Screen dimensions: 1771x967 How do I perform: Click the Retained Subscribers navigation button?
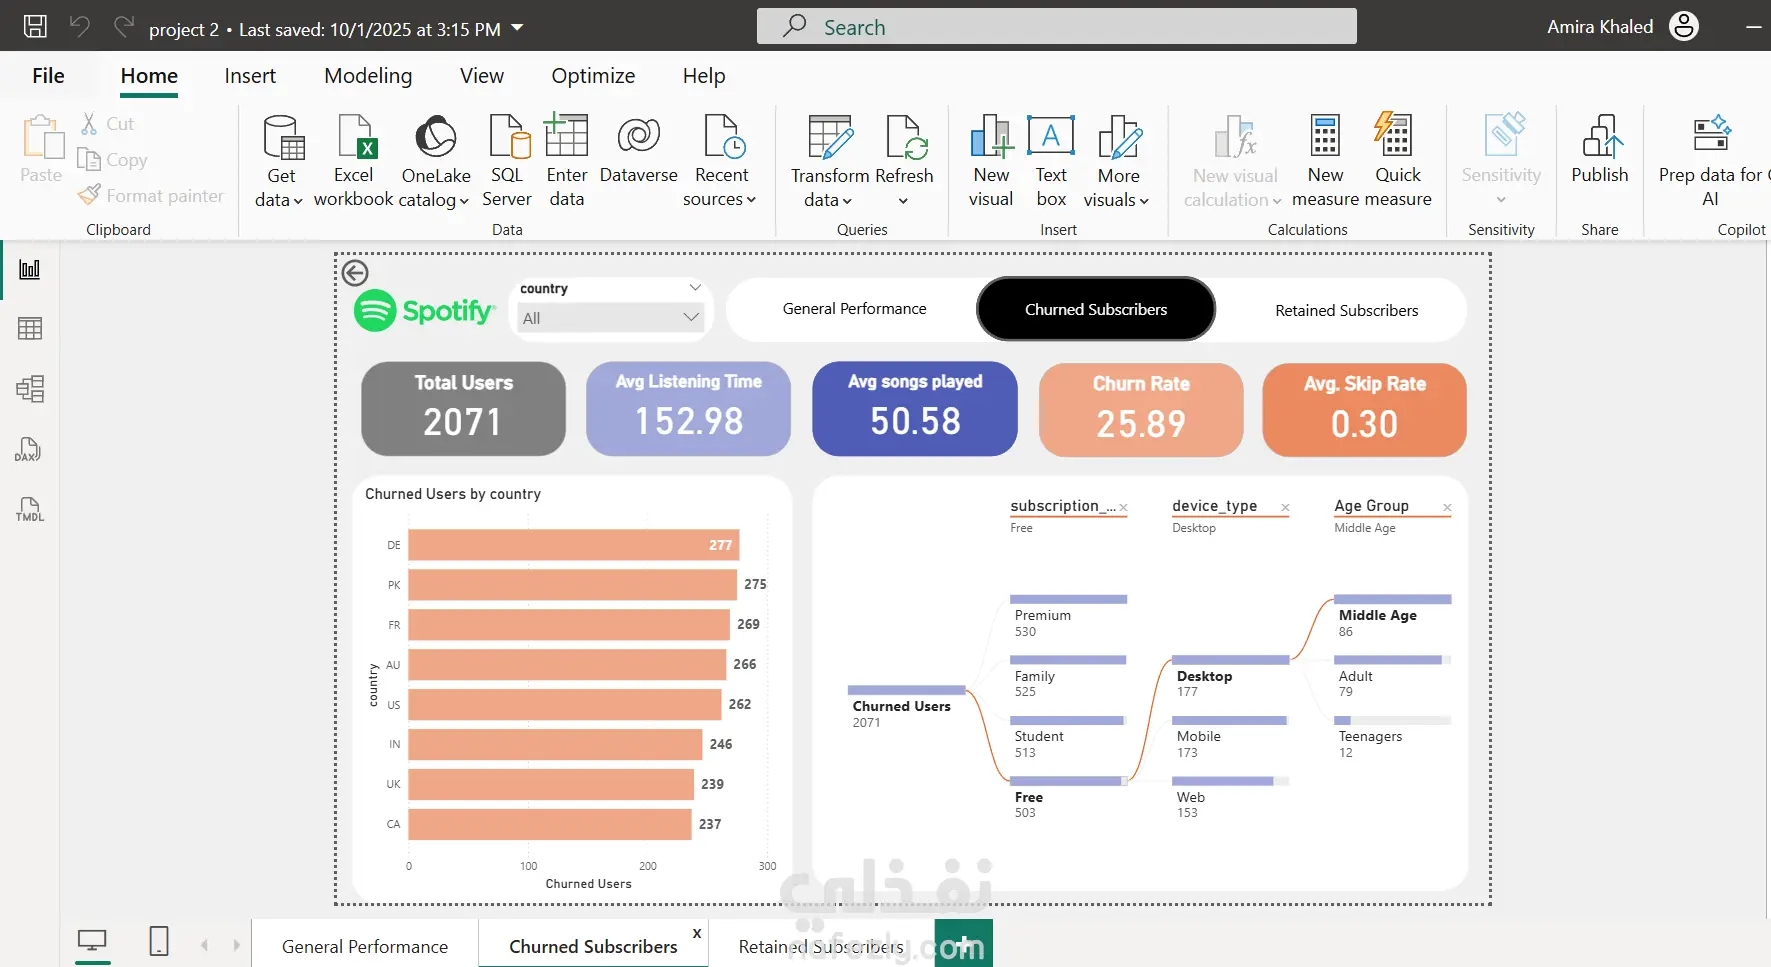tap(1346, 310)
